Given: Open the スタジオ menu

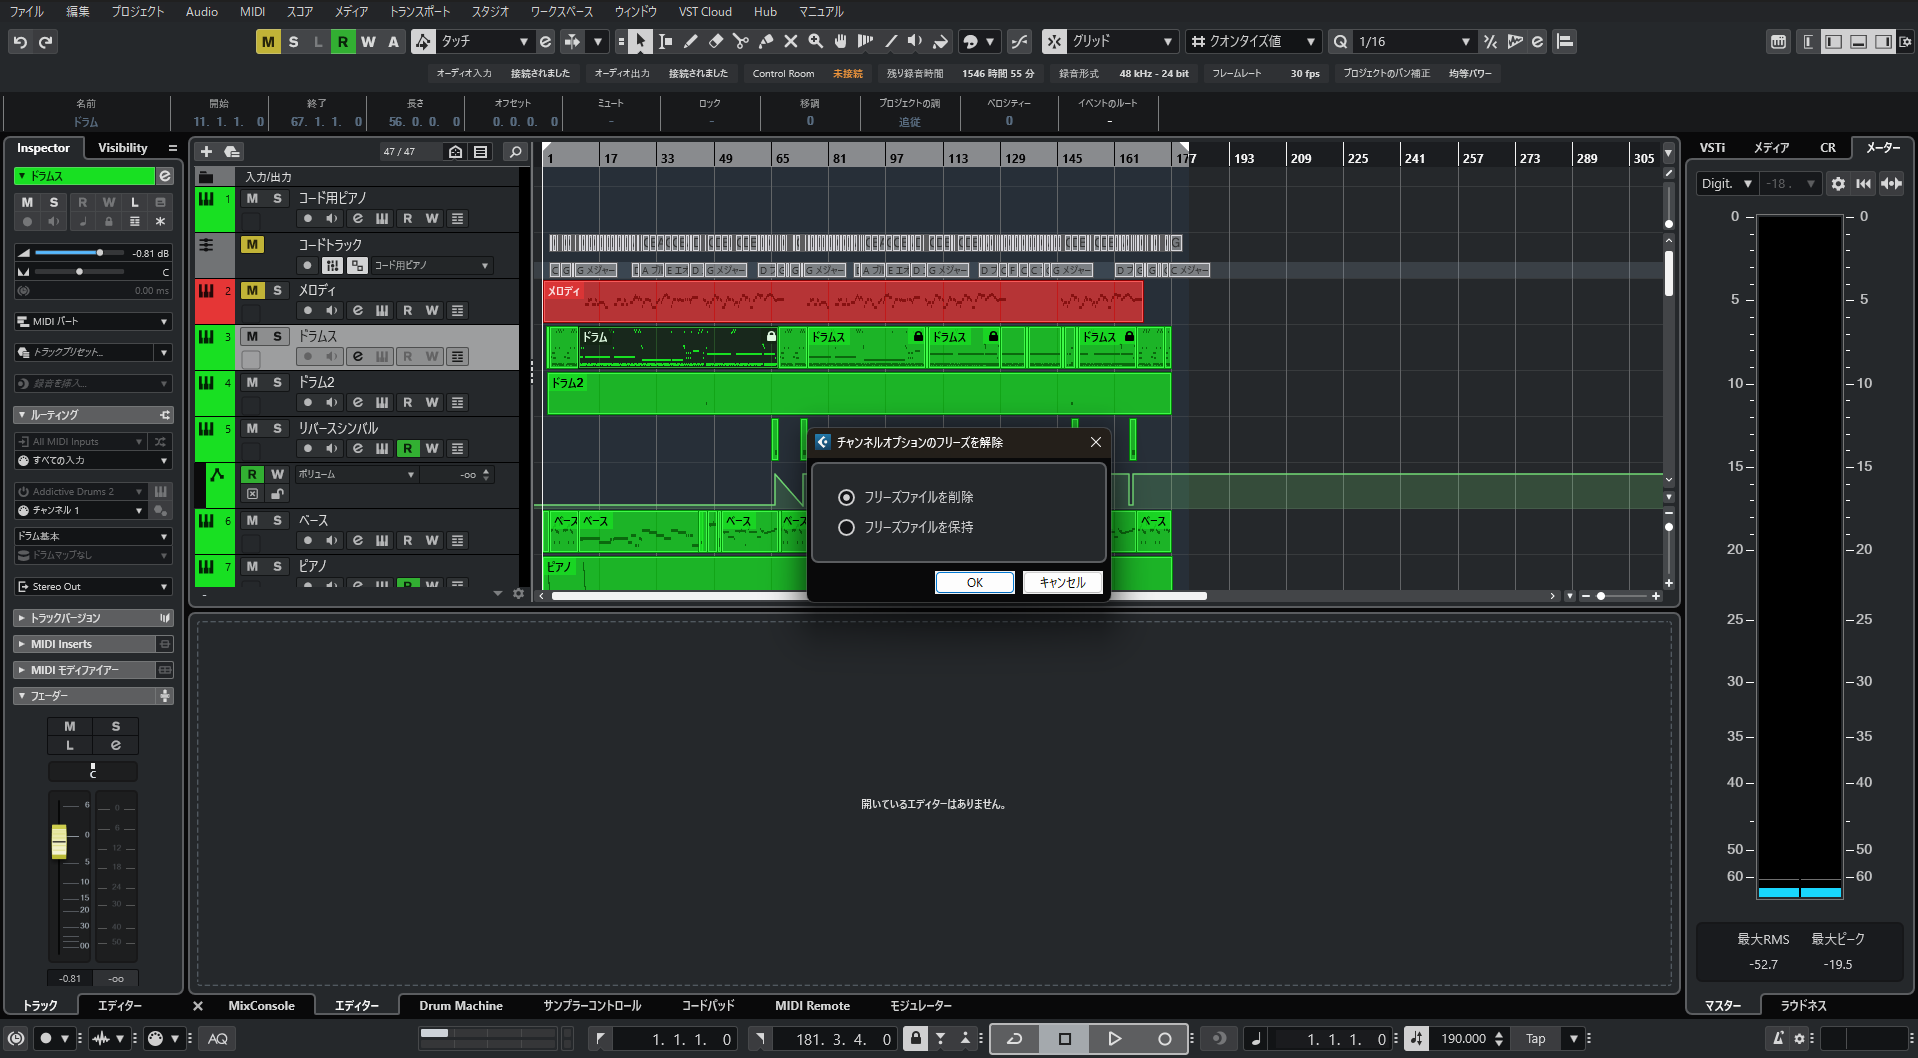Looking at the screenshot, I should (x=490, y=11).
